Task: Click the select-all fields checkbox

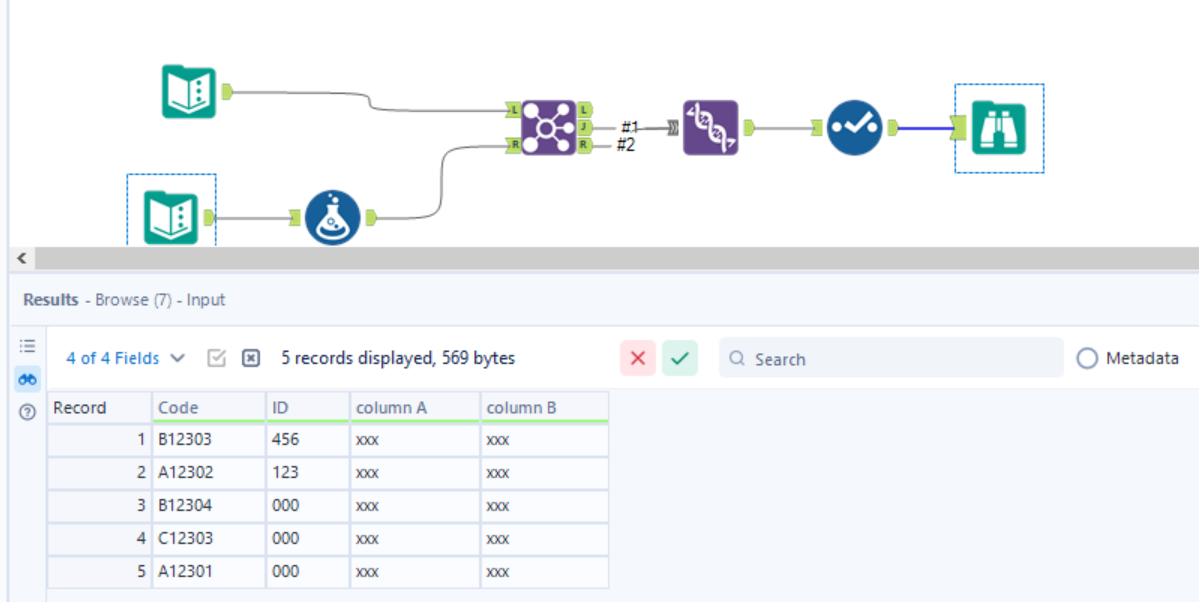Action: 215,357
